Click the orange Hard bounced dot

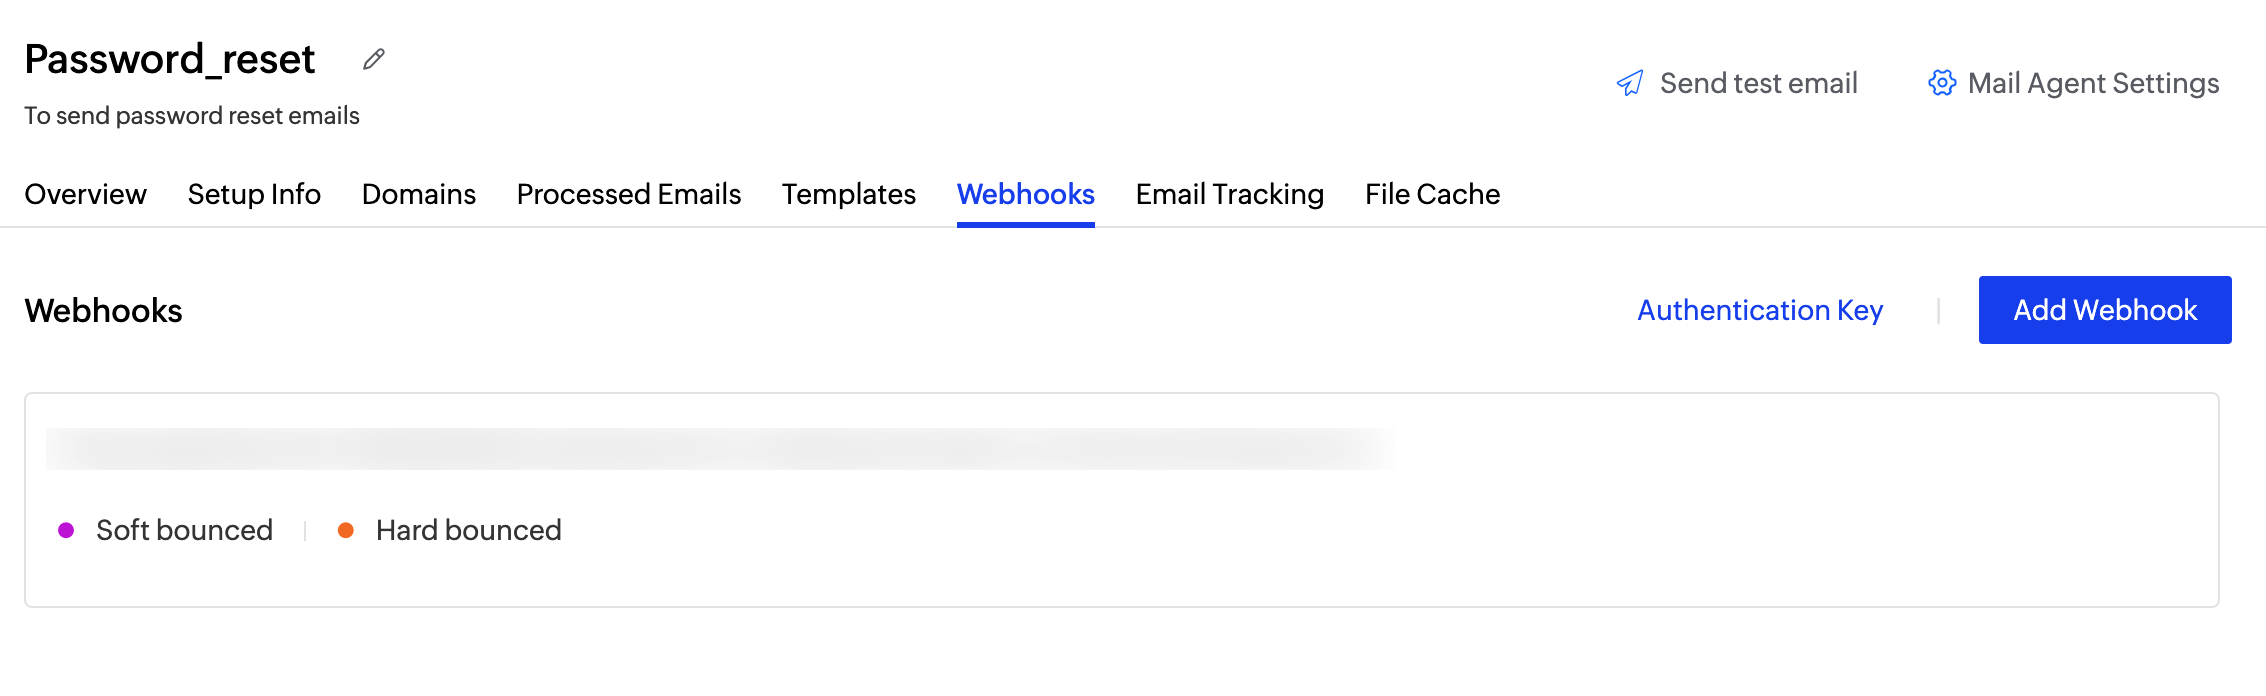[x=346, y=530]
